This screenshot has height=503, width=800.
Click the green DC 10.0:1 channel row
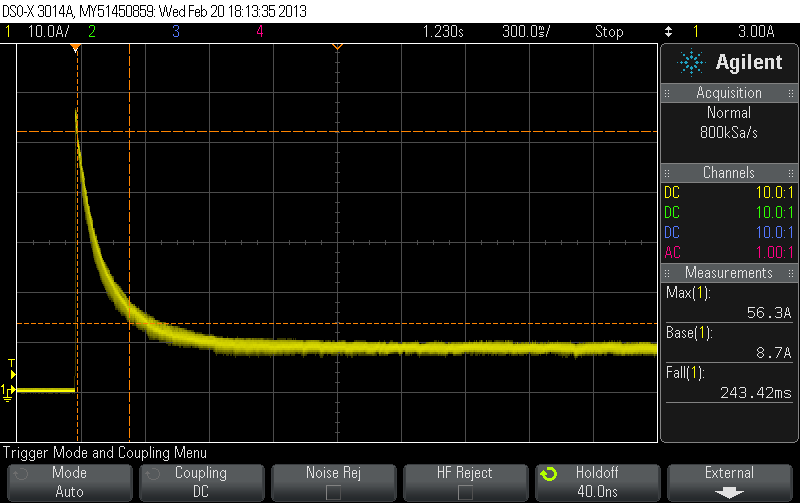pyautogui.click(x=729, y=213)
